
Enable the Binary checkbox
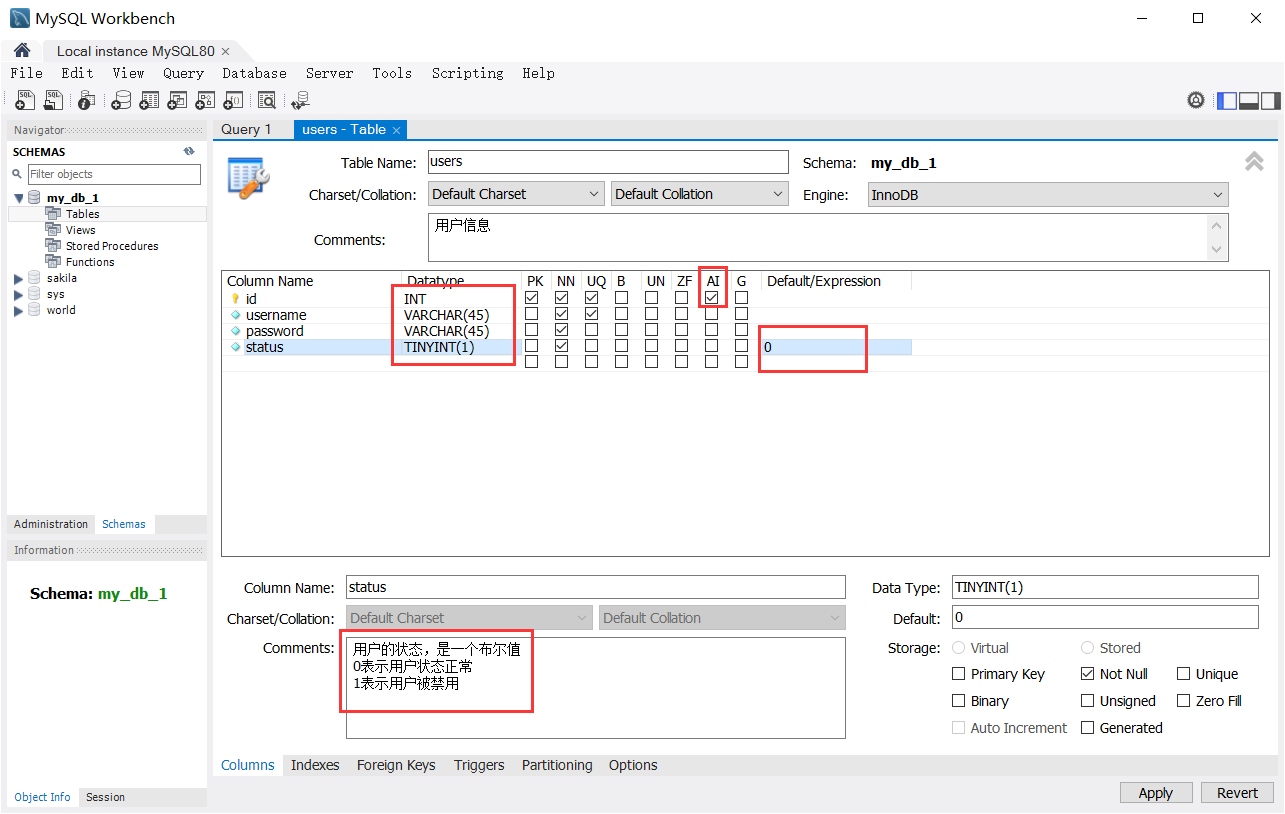[959, 701]
